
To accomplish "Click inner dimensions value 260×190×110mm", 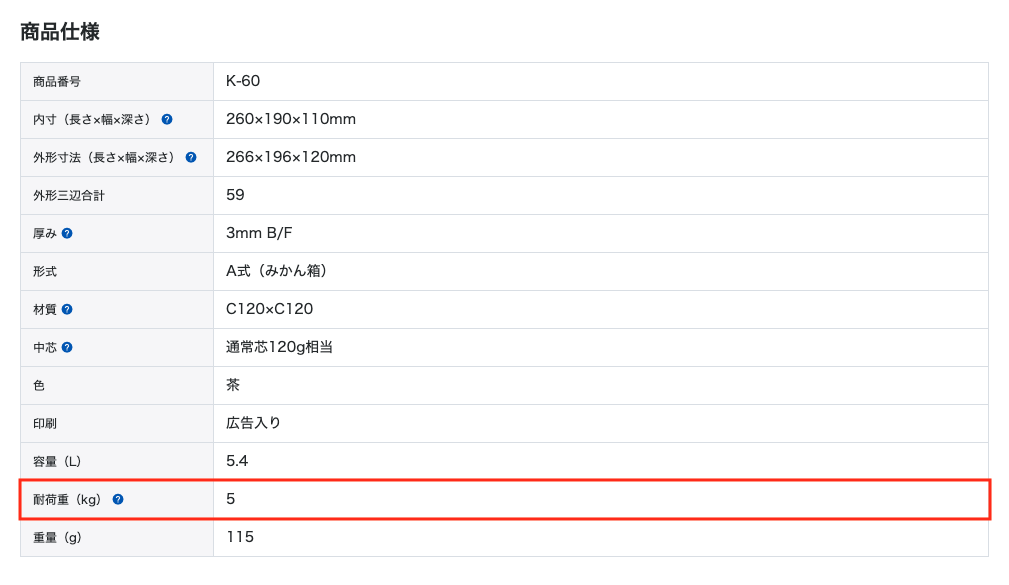I will 291,119.
